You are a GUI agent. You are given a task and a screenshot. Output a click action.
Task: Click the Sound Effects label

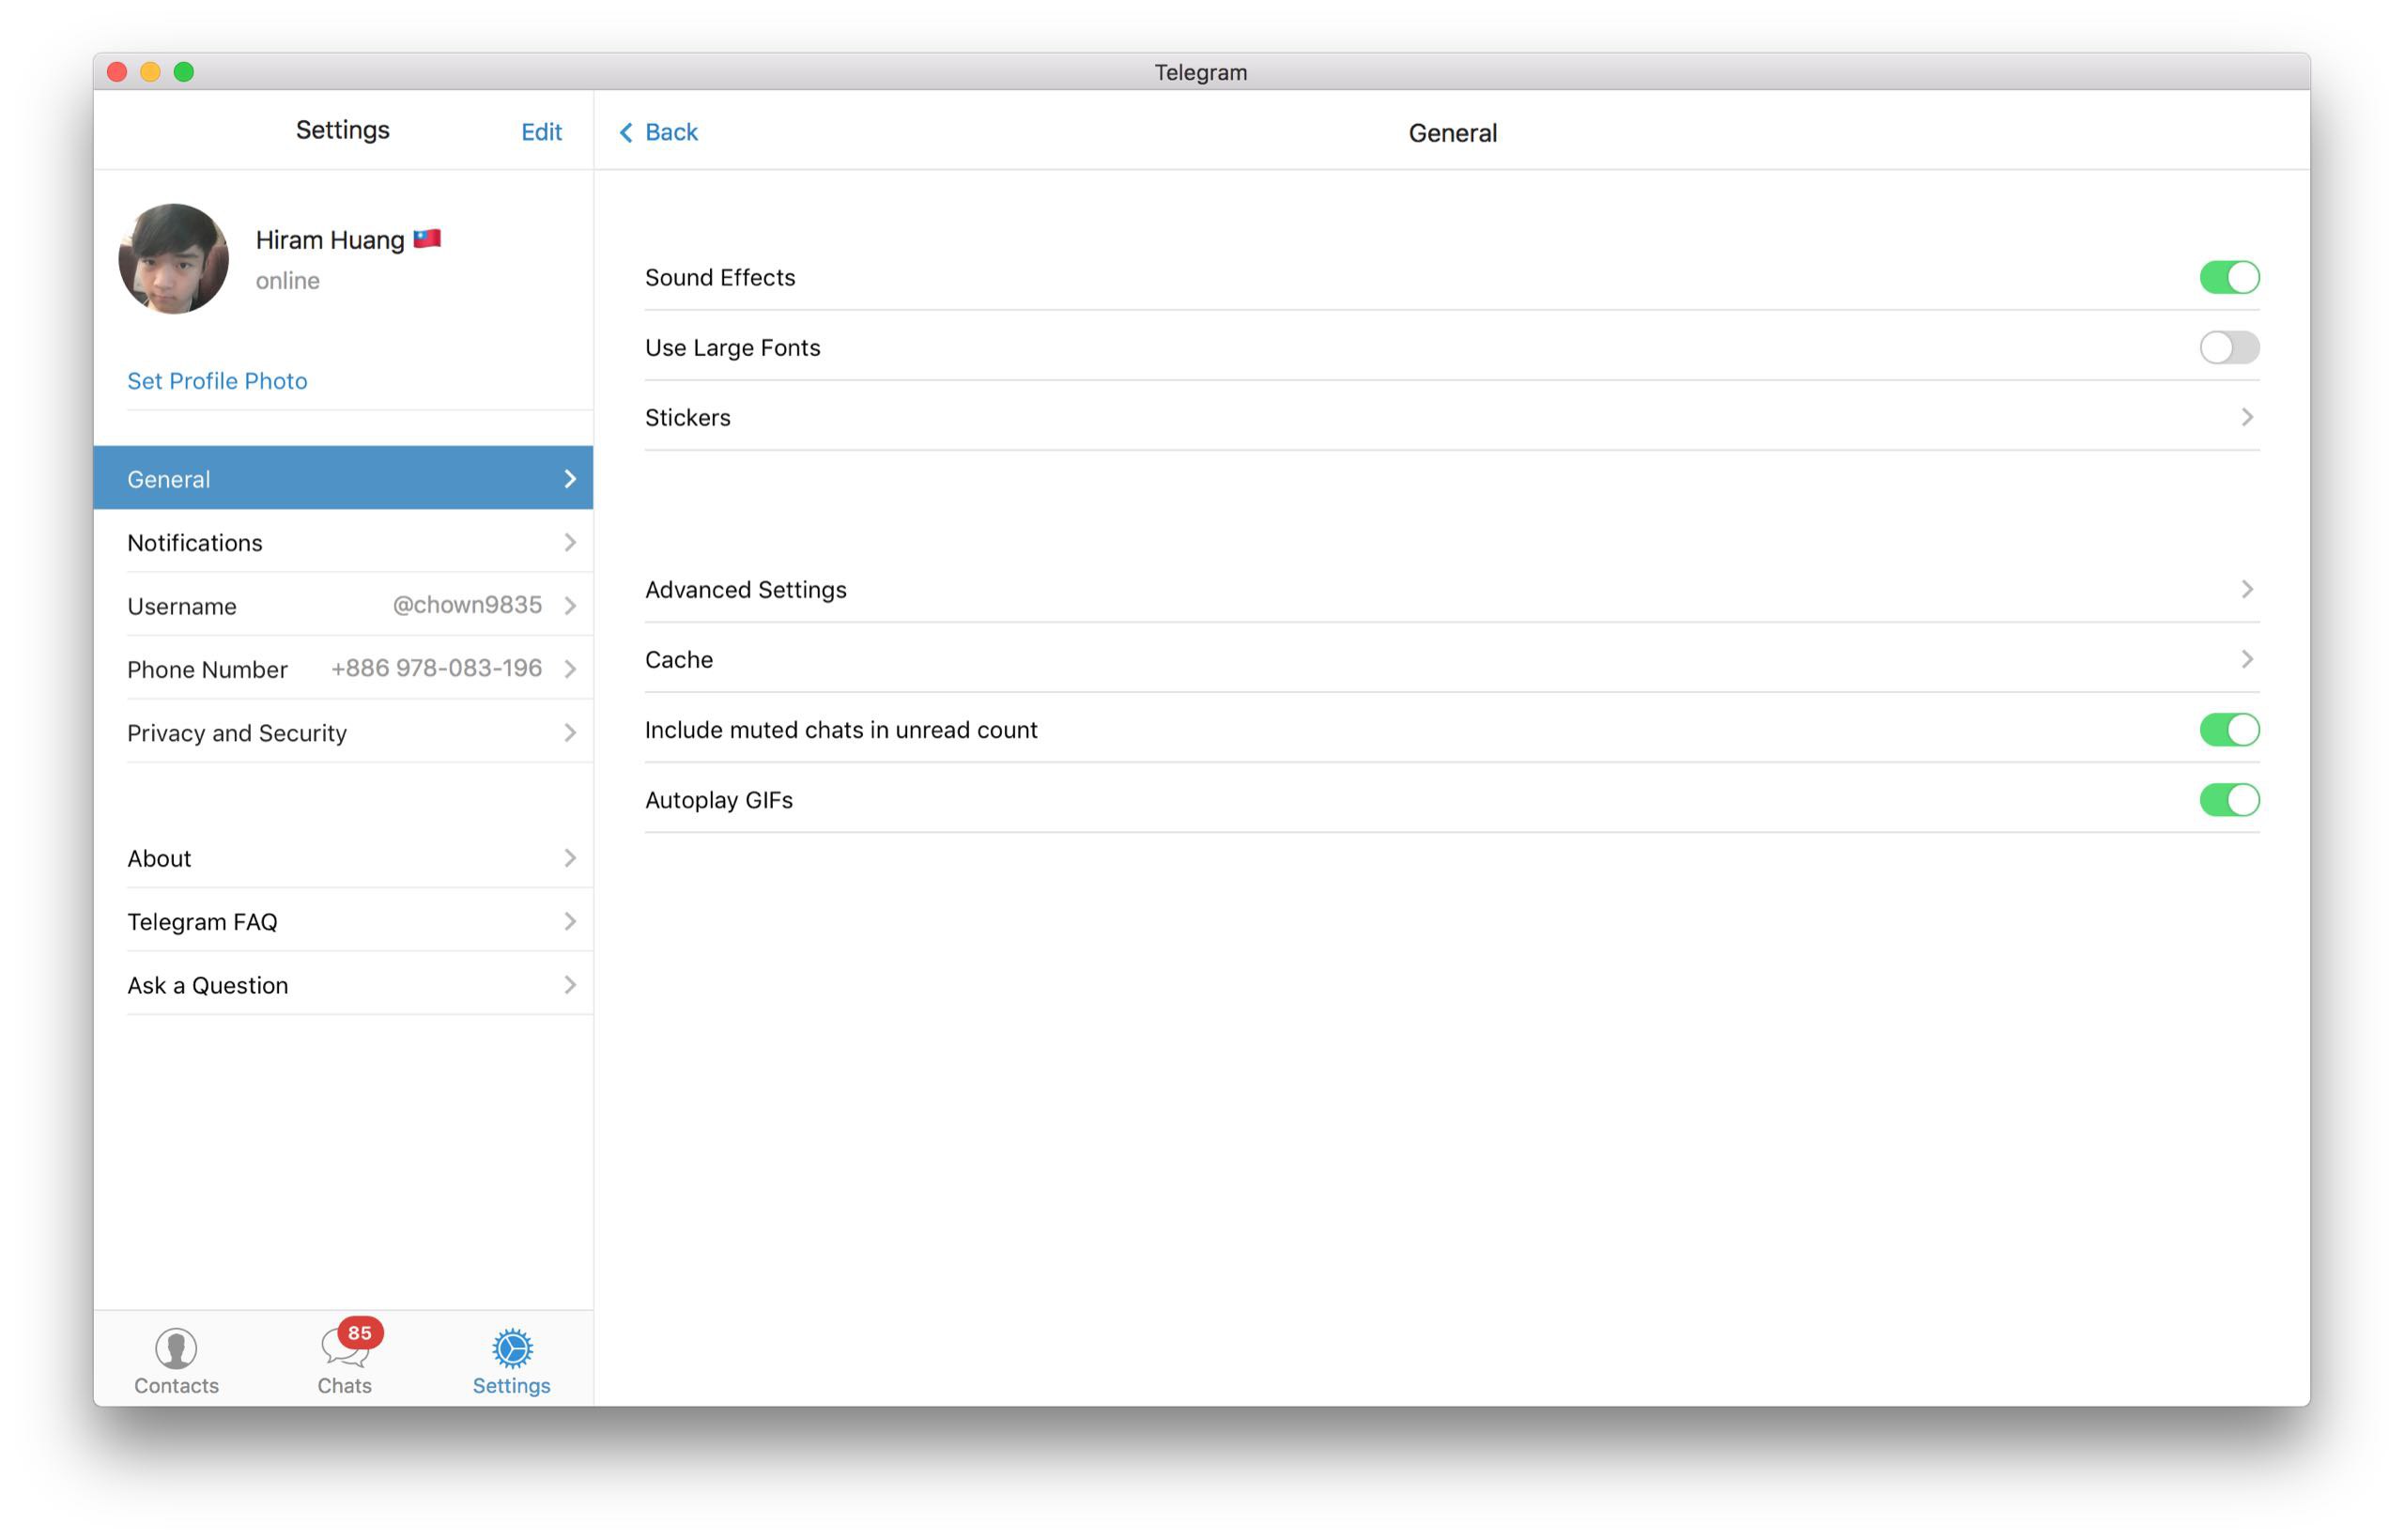pos(720,277)
